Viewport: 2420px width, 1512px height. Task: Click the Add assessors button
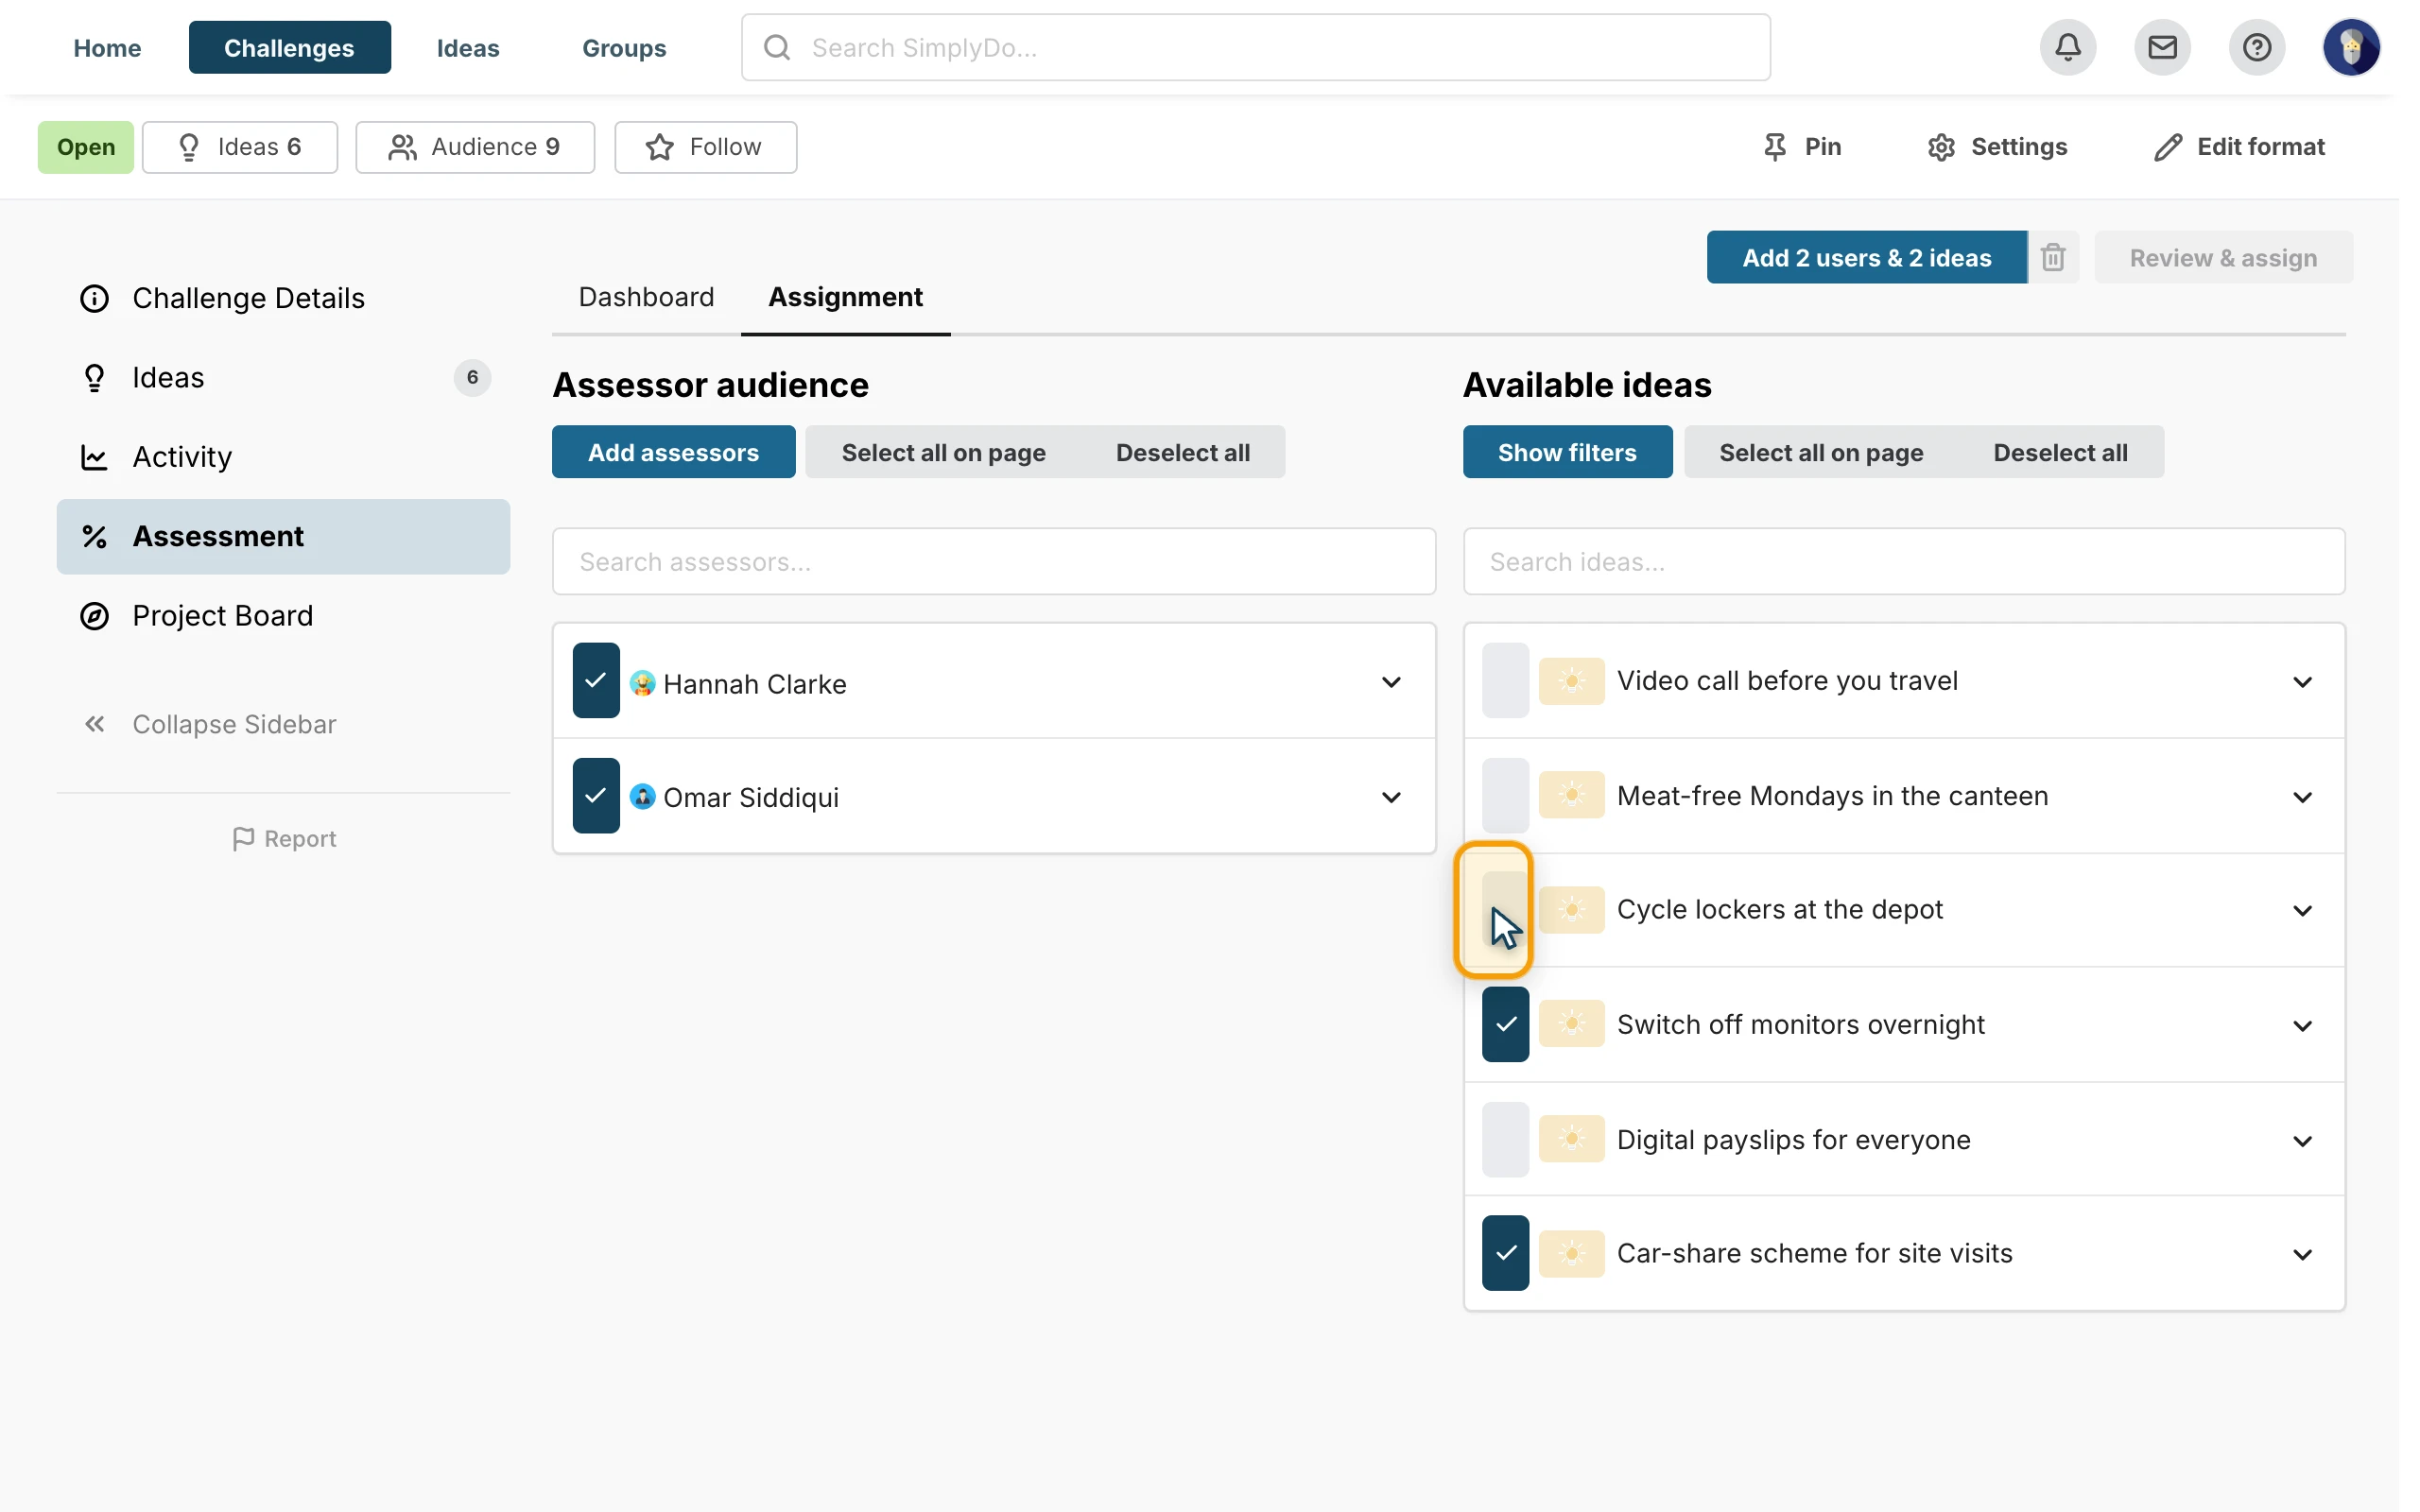tap(673, 452)
